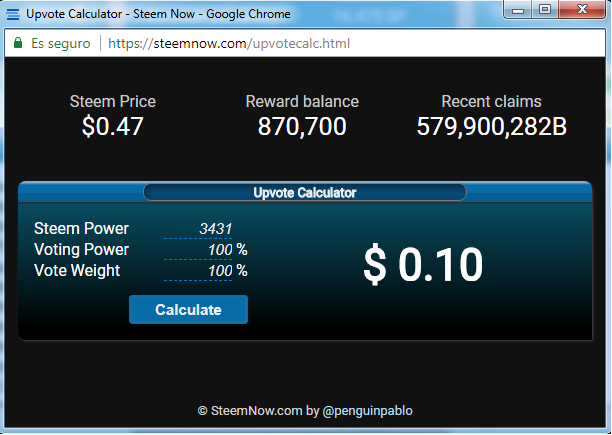
Task: Click the steemnow.com URL in address bar
Action: (x=229, y=43)
